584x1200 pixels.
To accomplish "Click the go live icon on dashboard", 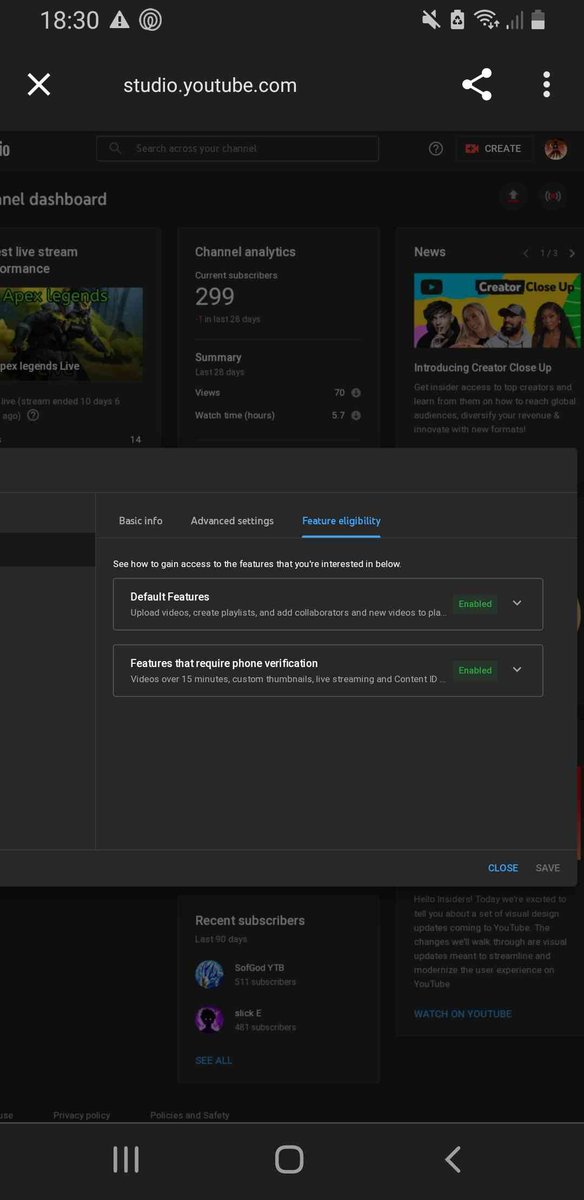I will [x=552, y=196].
